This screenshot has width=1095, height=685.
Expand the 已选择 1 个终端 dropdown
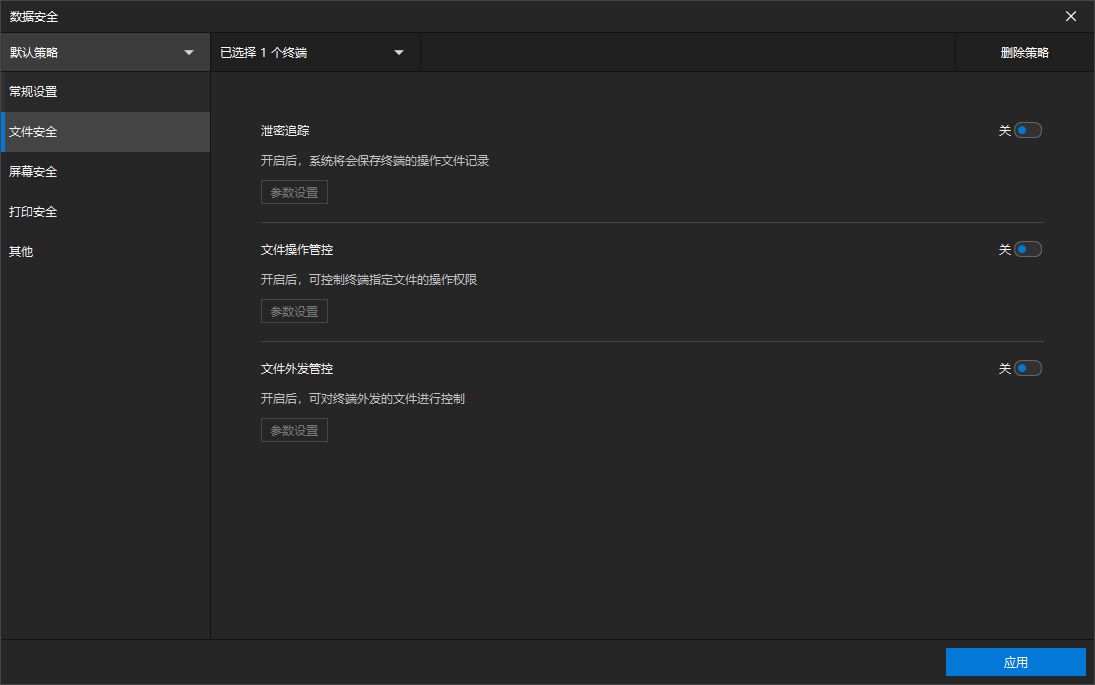pos(315,52)
